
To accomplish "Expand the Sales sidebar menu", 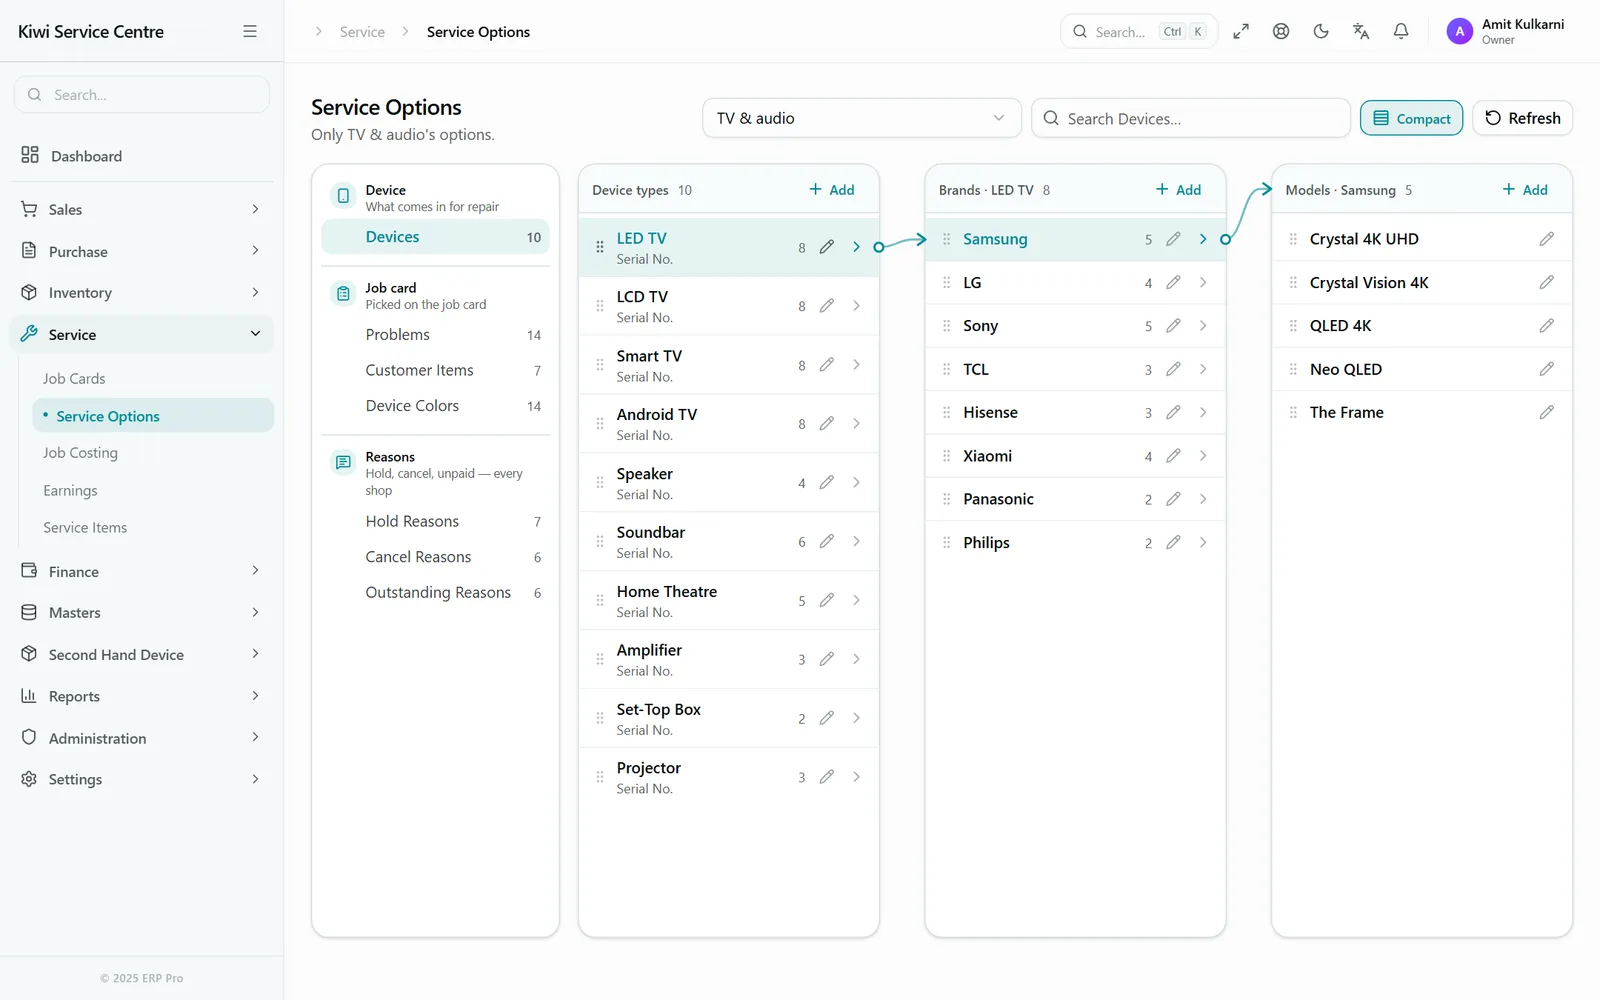I will click(x=141, y=209).
